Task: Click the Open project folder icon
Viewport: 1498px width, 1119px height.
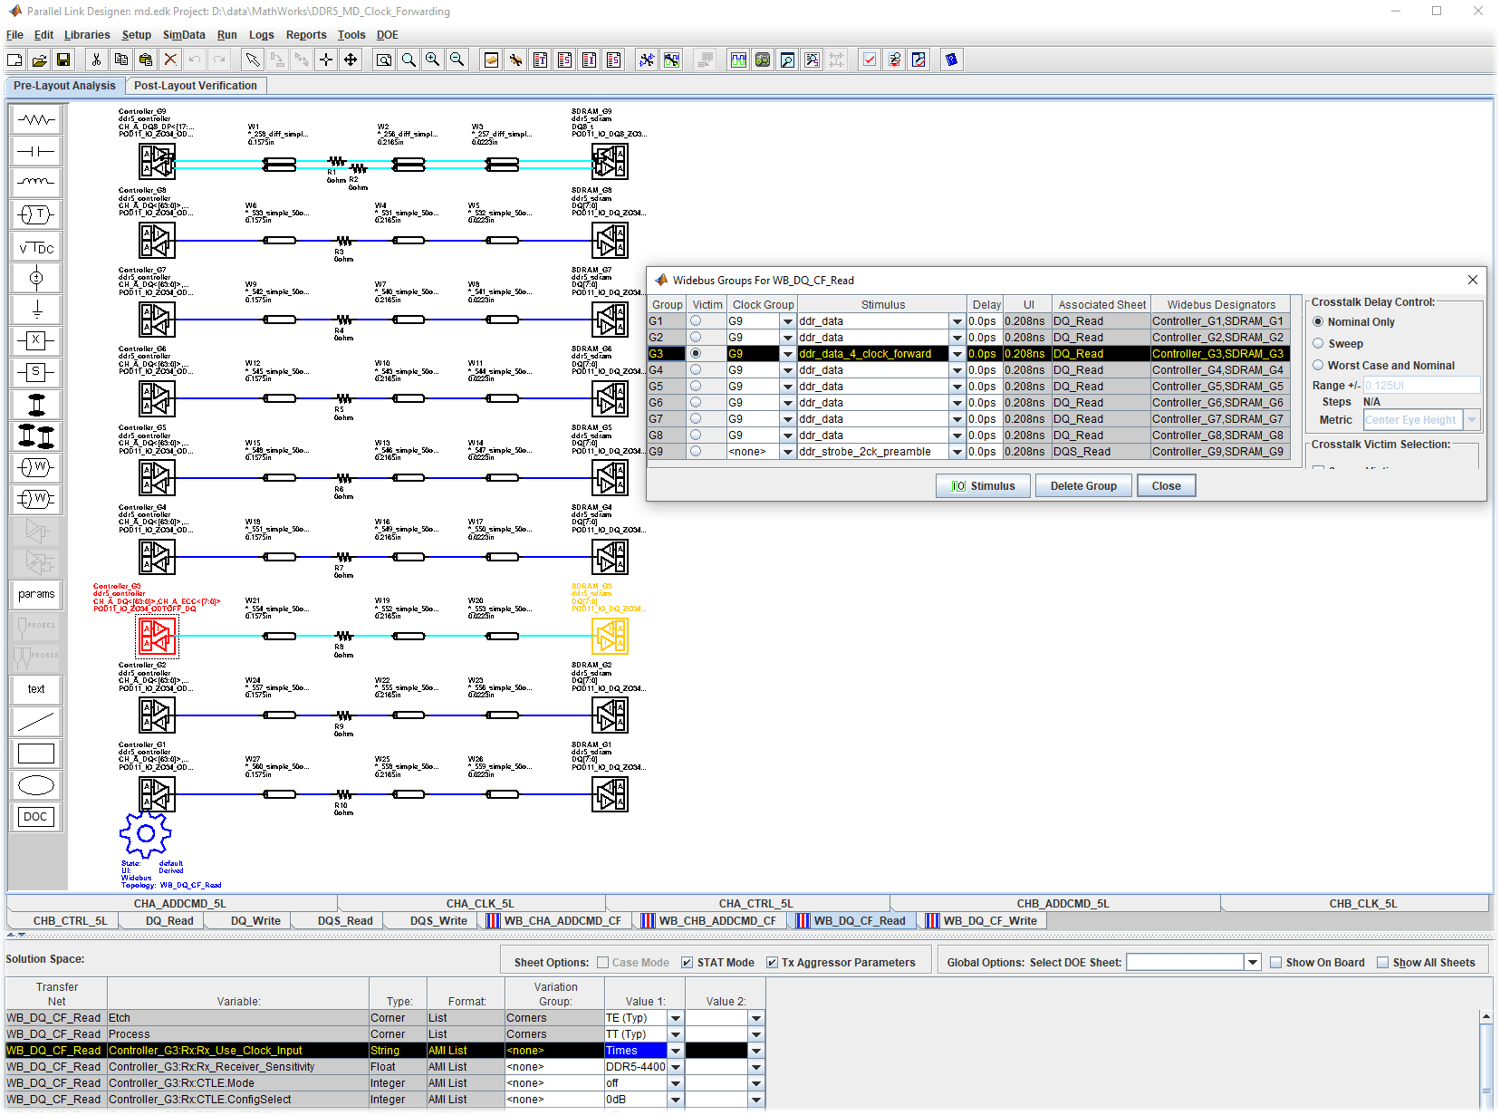Action: (39, 60)
